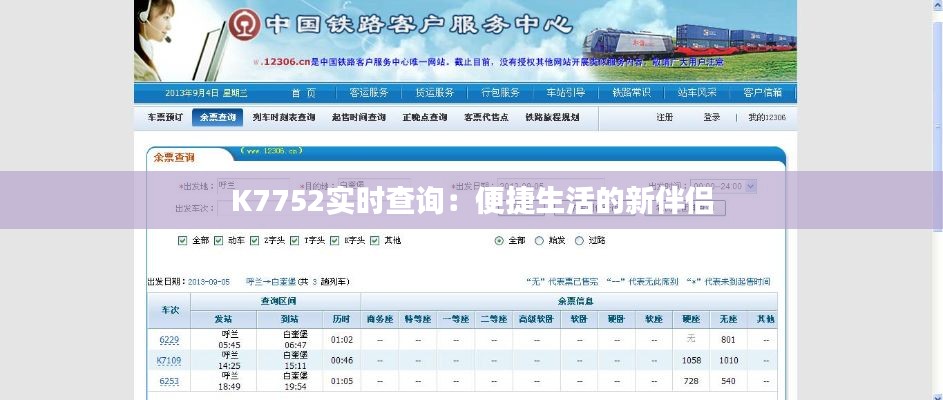Toggle the K字头 checkbox
The width and height of the screenshot is (943, 400).
pos(335,241)
